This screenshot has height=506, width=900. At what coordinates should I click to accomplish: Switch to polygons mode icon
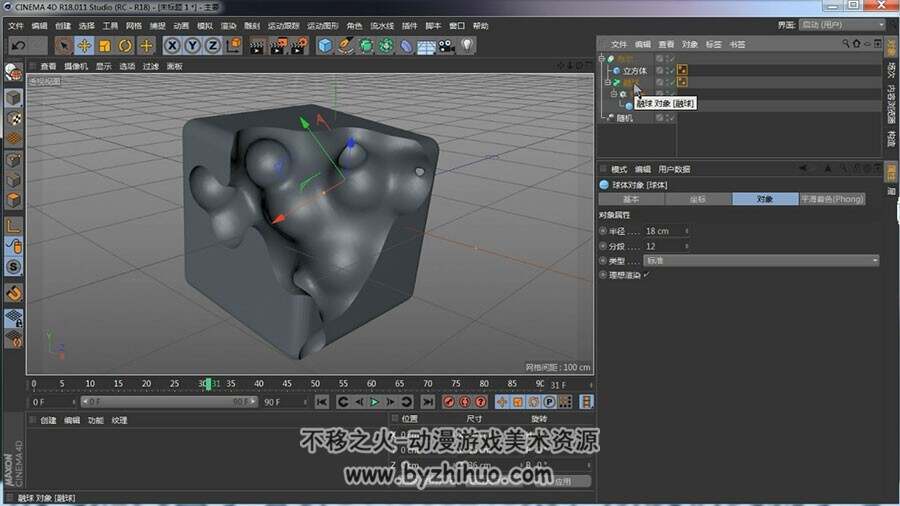(x=14, y=200)
